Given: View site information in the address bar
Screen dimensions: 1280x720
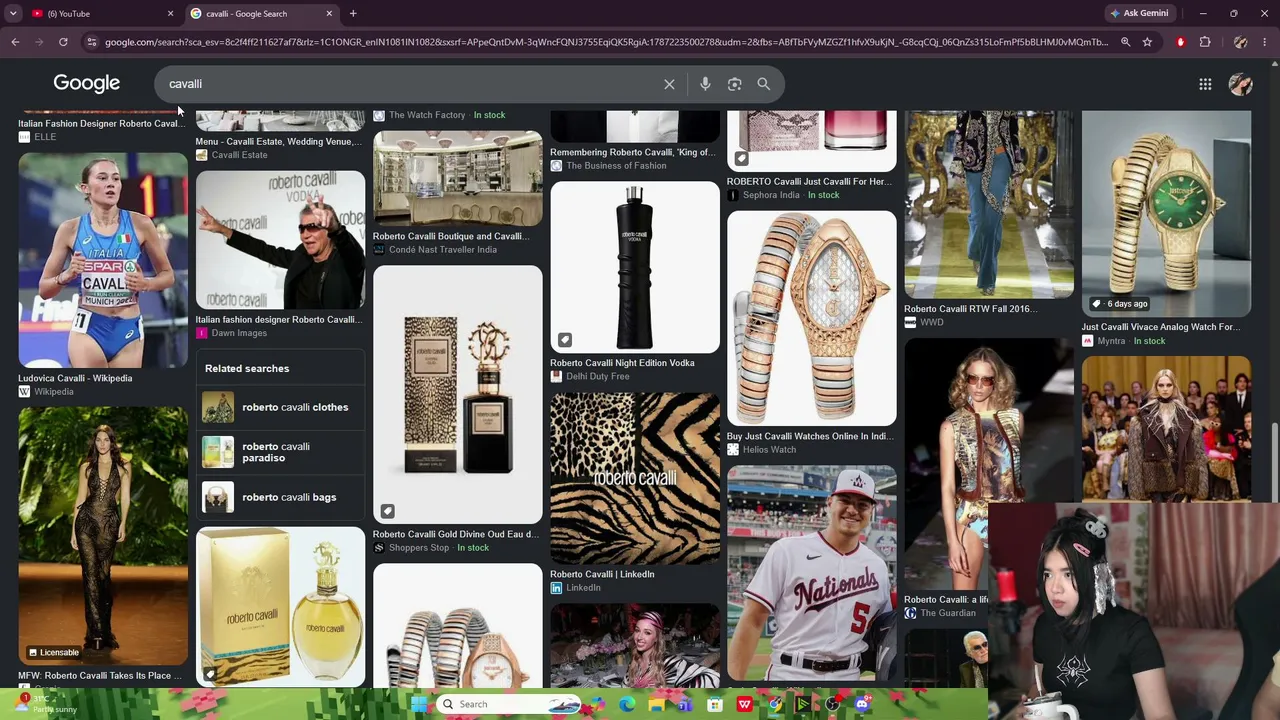Looking at the screenshot, I should pos(91,42).
